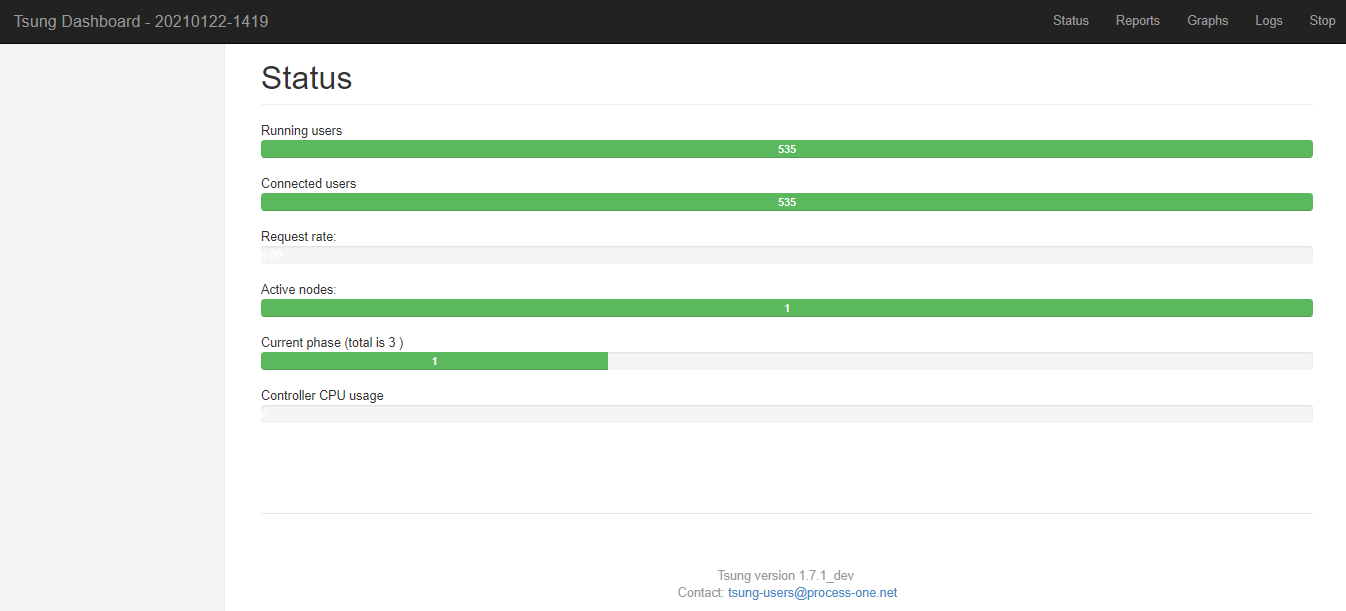
Task: Click the "Connected users" text label
Action: coord(308,183)
